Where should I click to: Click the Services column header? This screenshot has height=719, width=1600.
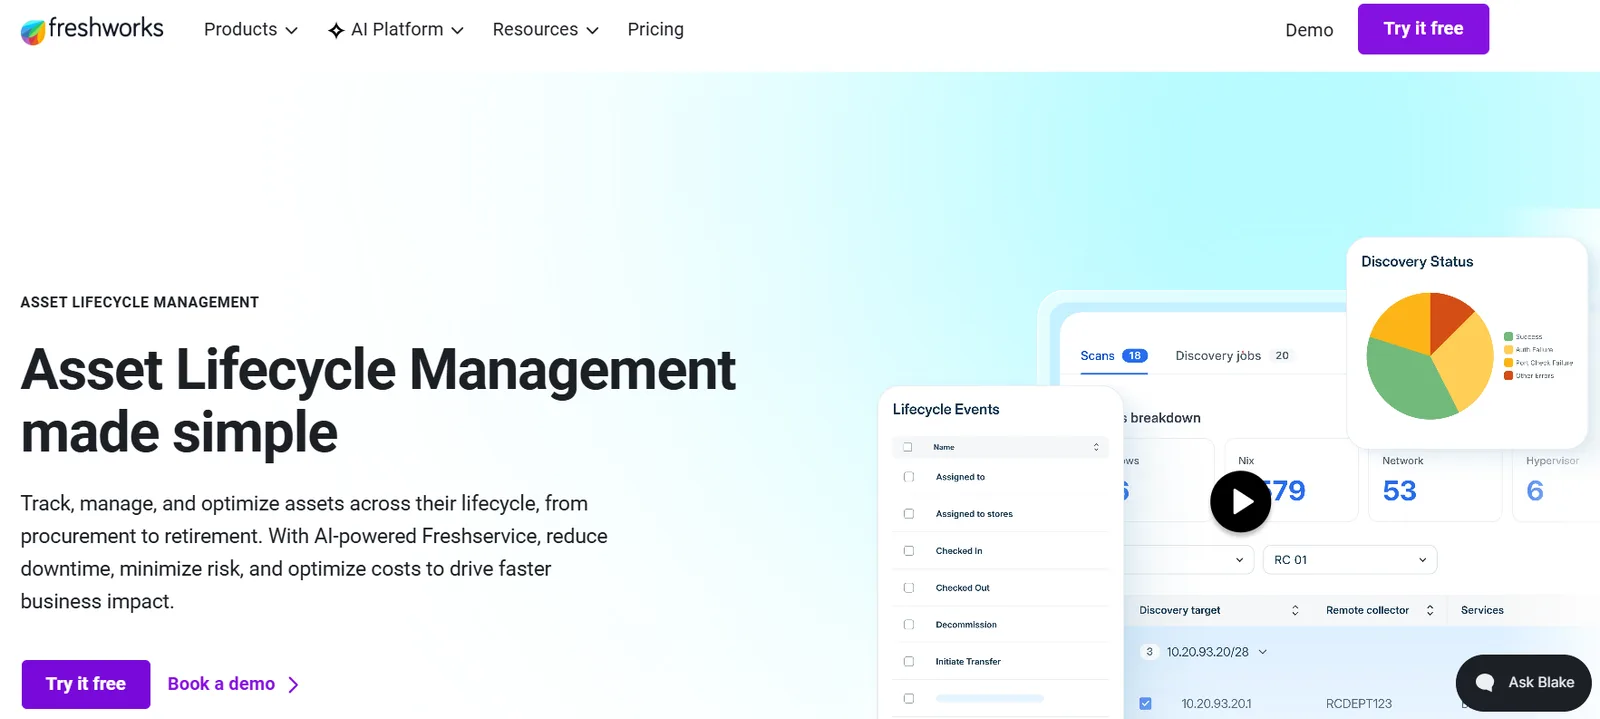pos(1482,610)
